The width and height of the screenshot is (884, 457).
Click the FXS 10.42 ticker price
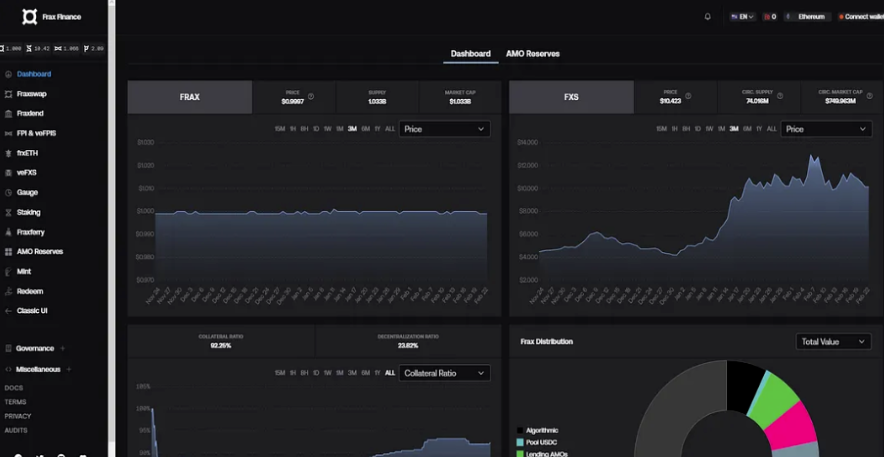pos(38,49)
